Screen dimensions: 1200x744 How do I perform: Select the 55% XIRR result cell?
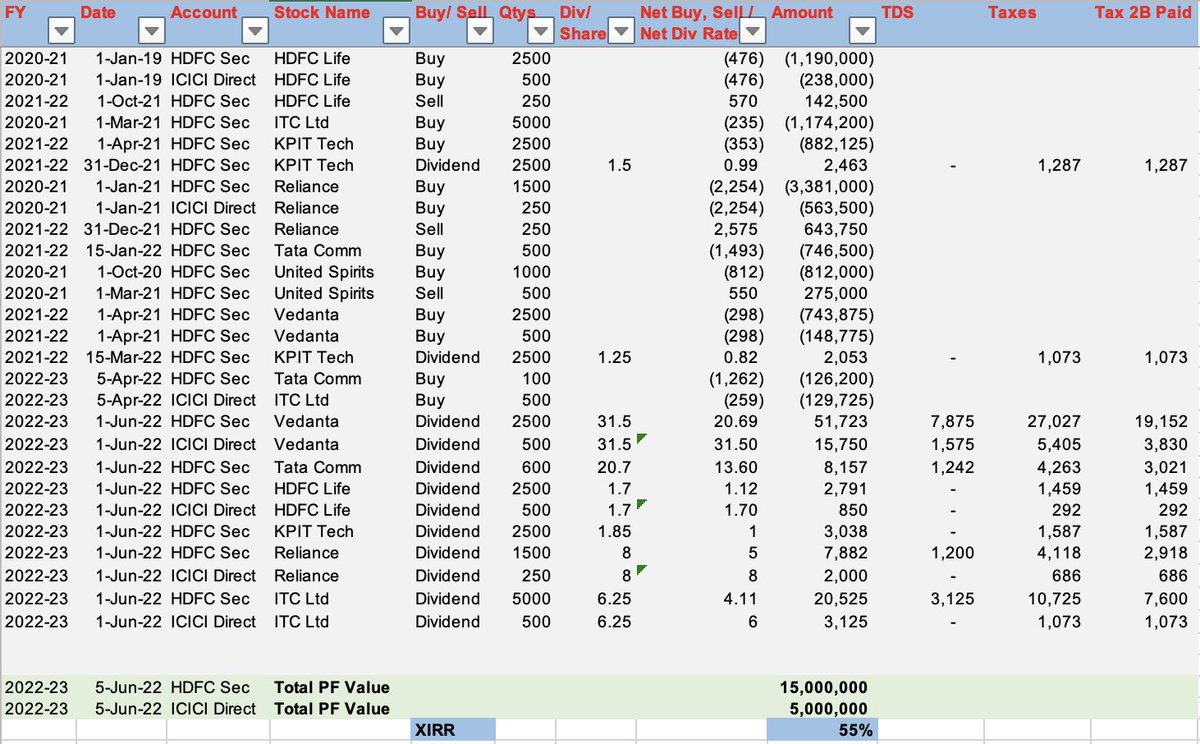click(823, 730)
